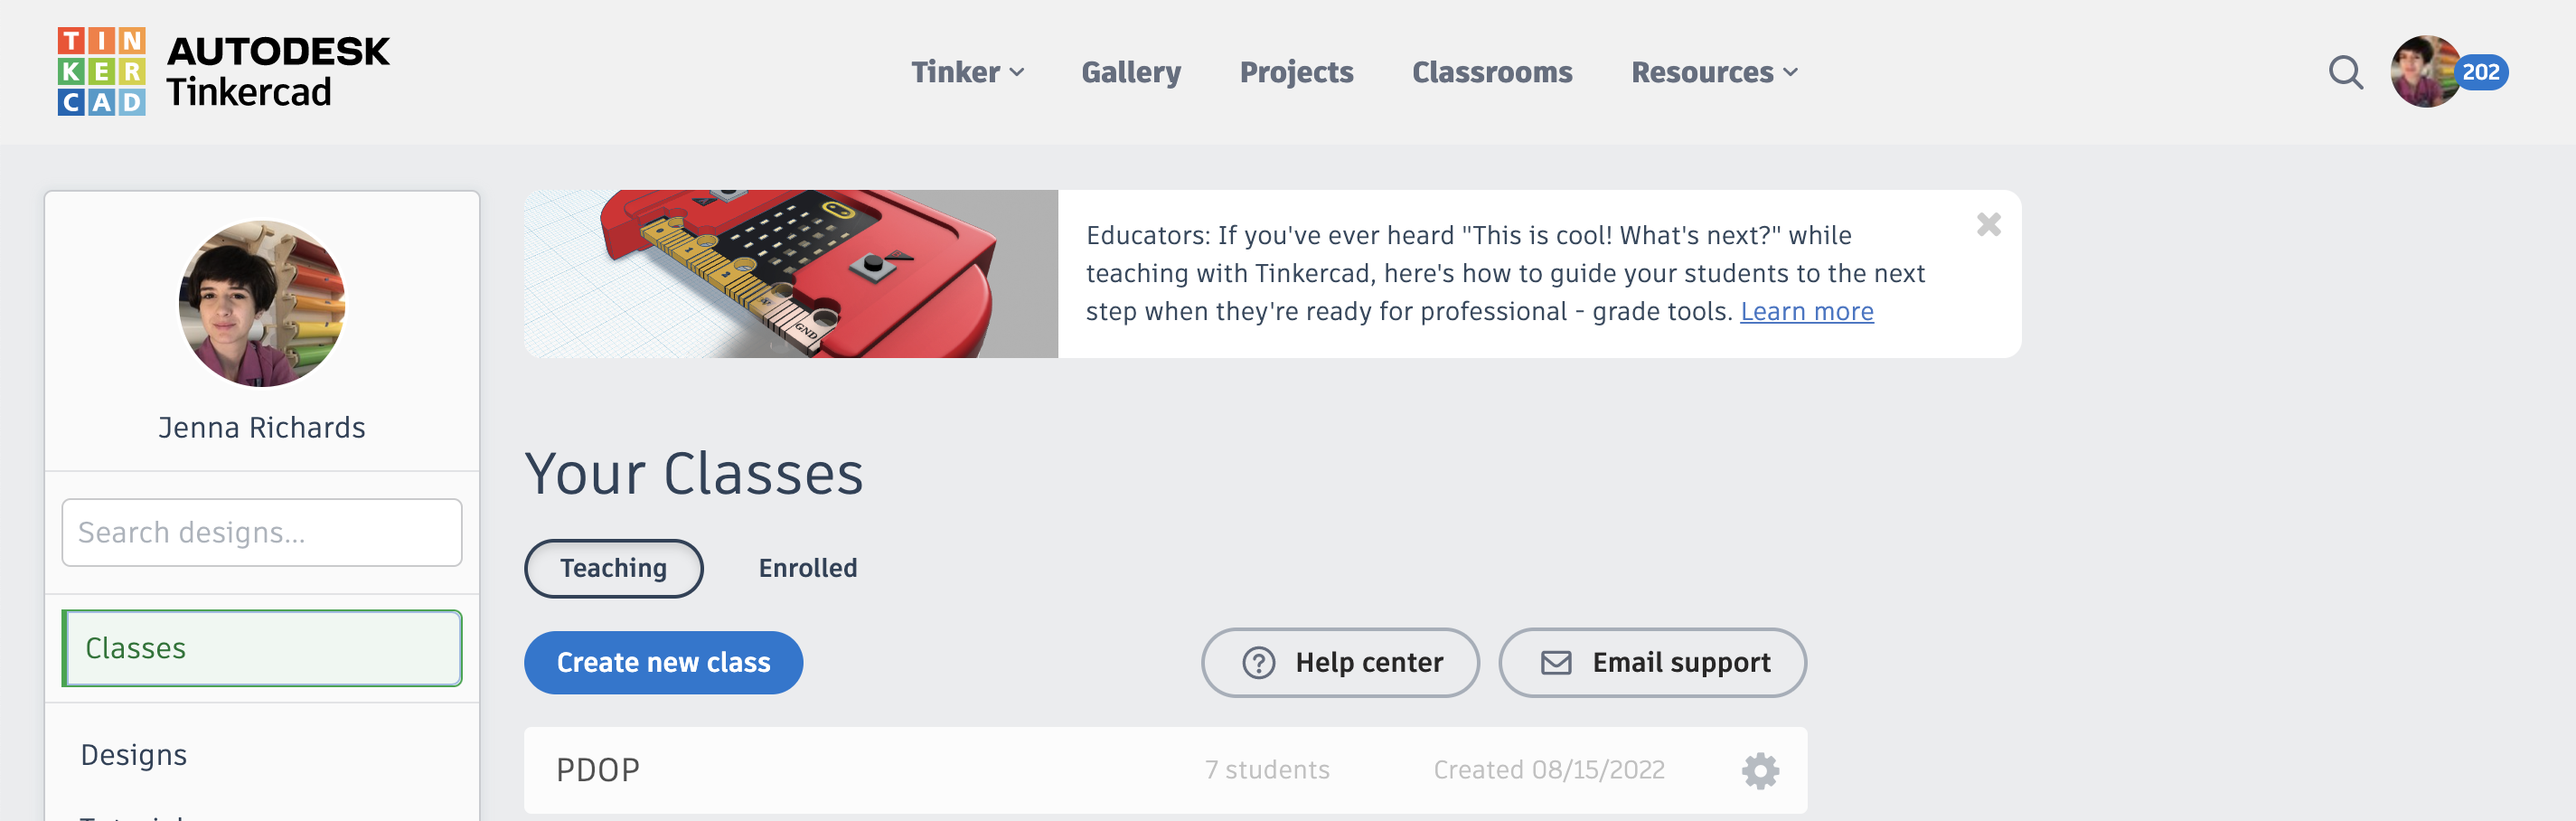The image size is (2576, 821).
Task: Expand the Resources dropdown menu
Action: (1714, 72)
